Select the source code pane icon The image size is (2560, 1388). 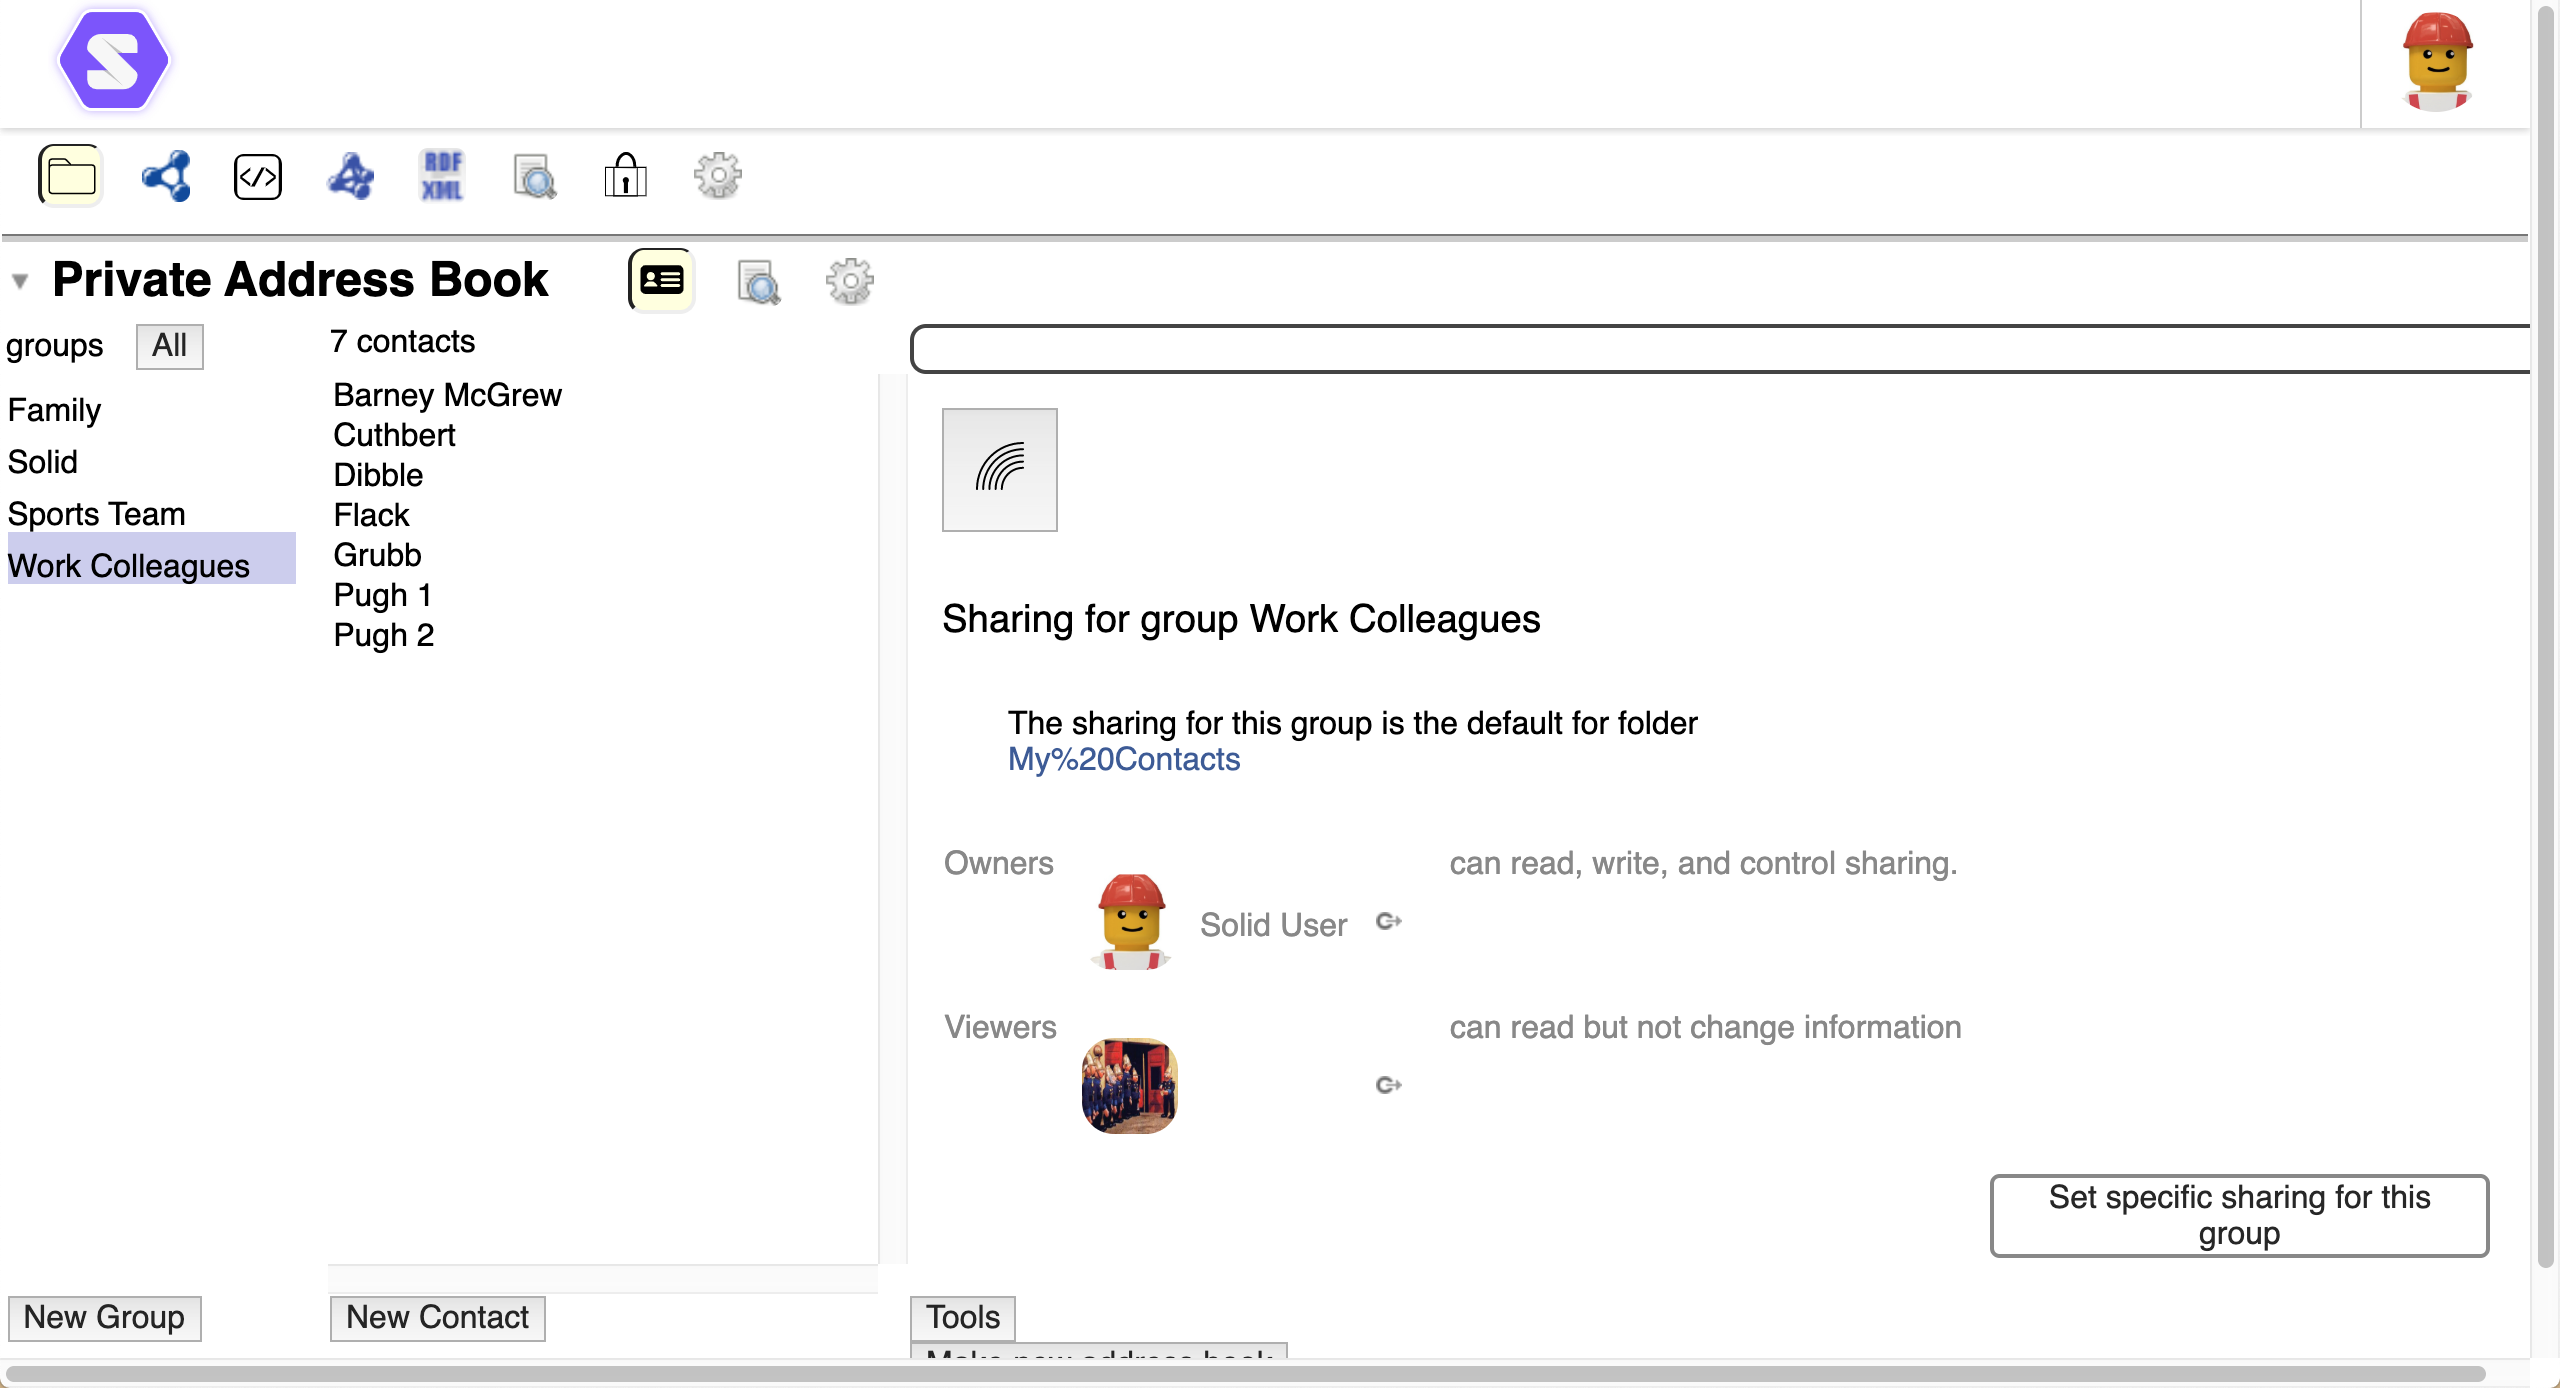(257, 176)
